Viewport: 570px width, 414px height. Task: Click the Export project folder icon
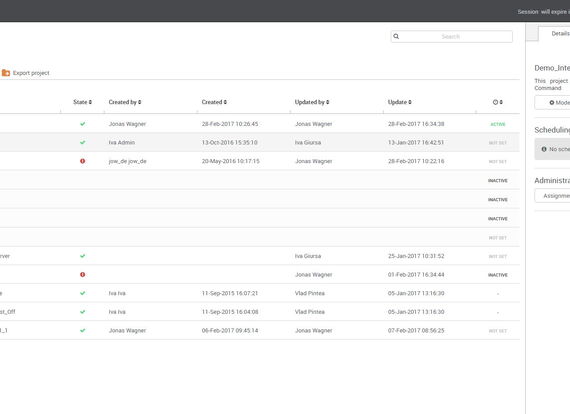[x=6, y=73]
